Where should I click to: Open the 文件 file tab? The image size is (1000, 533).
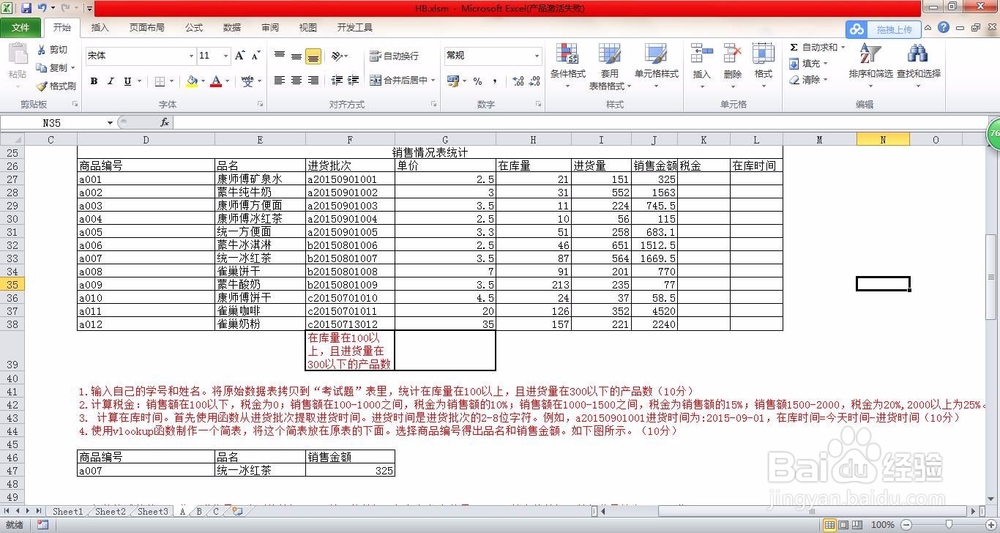pos(20,27)
